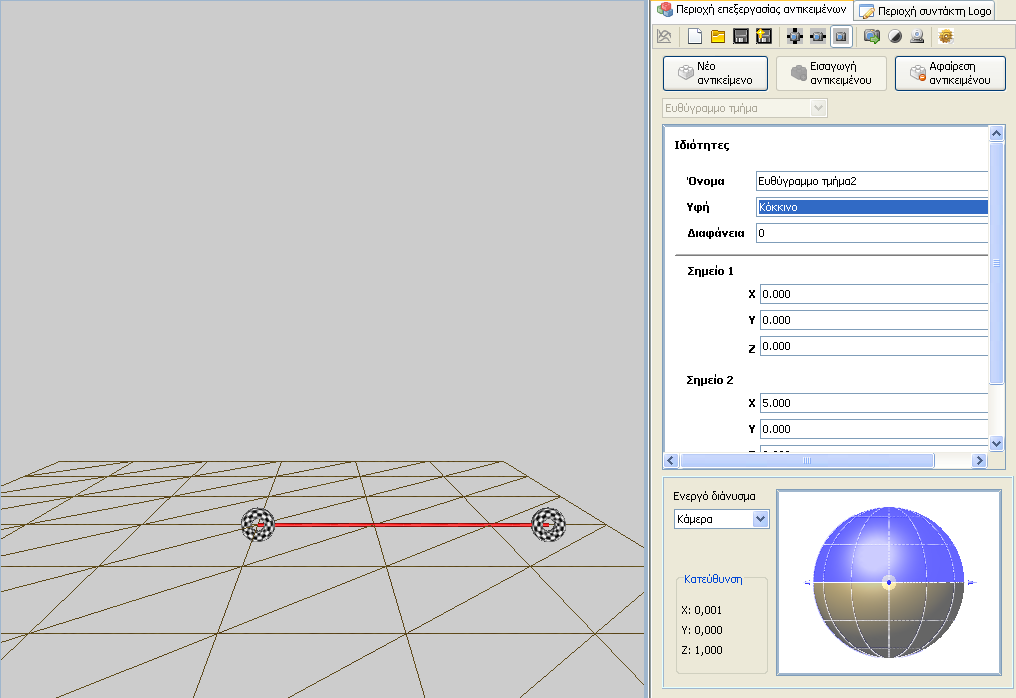The width and height of the screenshot is (1016, 698).
Task: Switch to Περιοχή επεξεργασίας αντικειμένων tab
Action: click(x=752, y=10)
